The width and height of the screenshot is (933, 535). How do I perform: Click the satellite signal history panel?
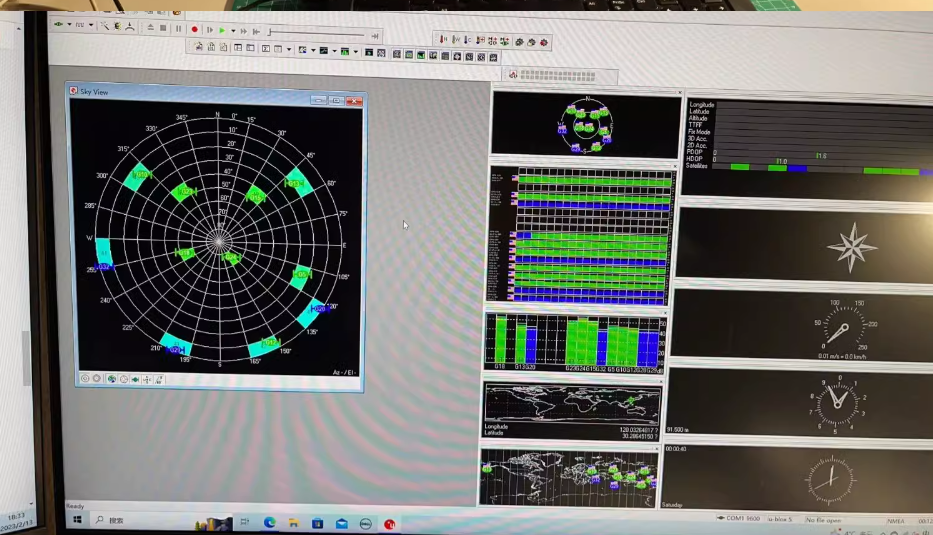click(580, 236)
